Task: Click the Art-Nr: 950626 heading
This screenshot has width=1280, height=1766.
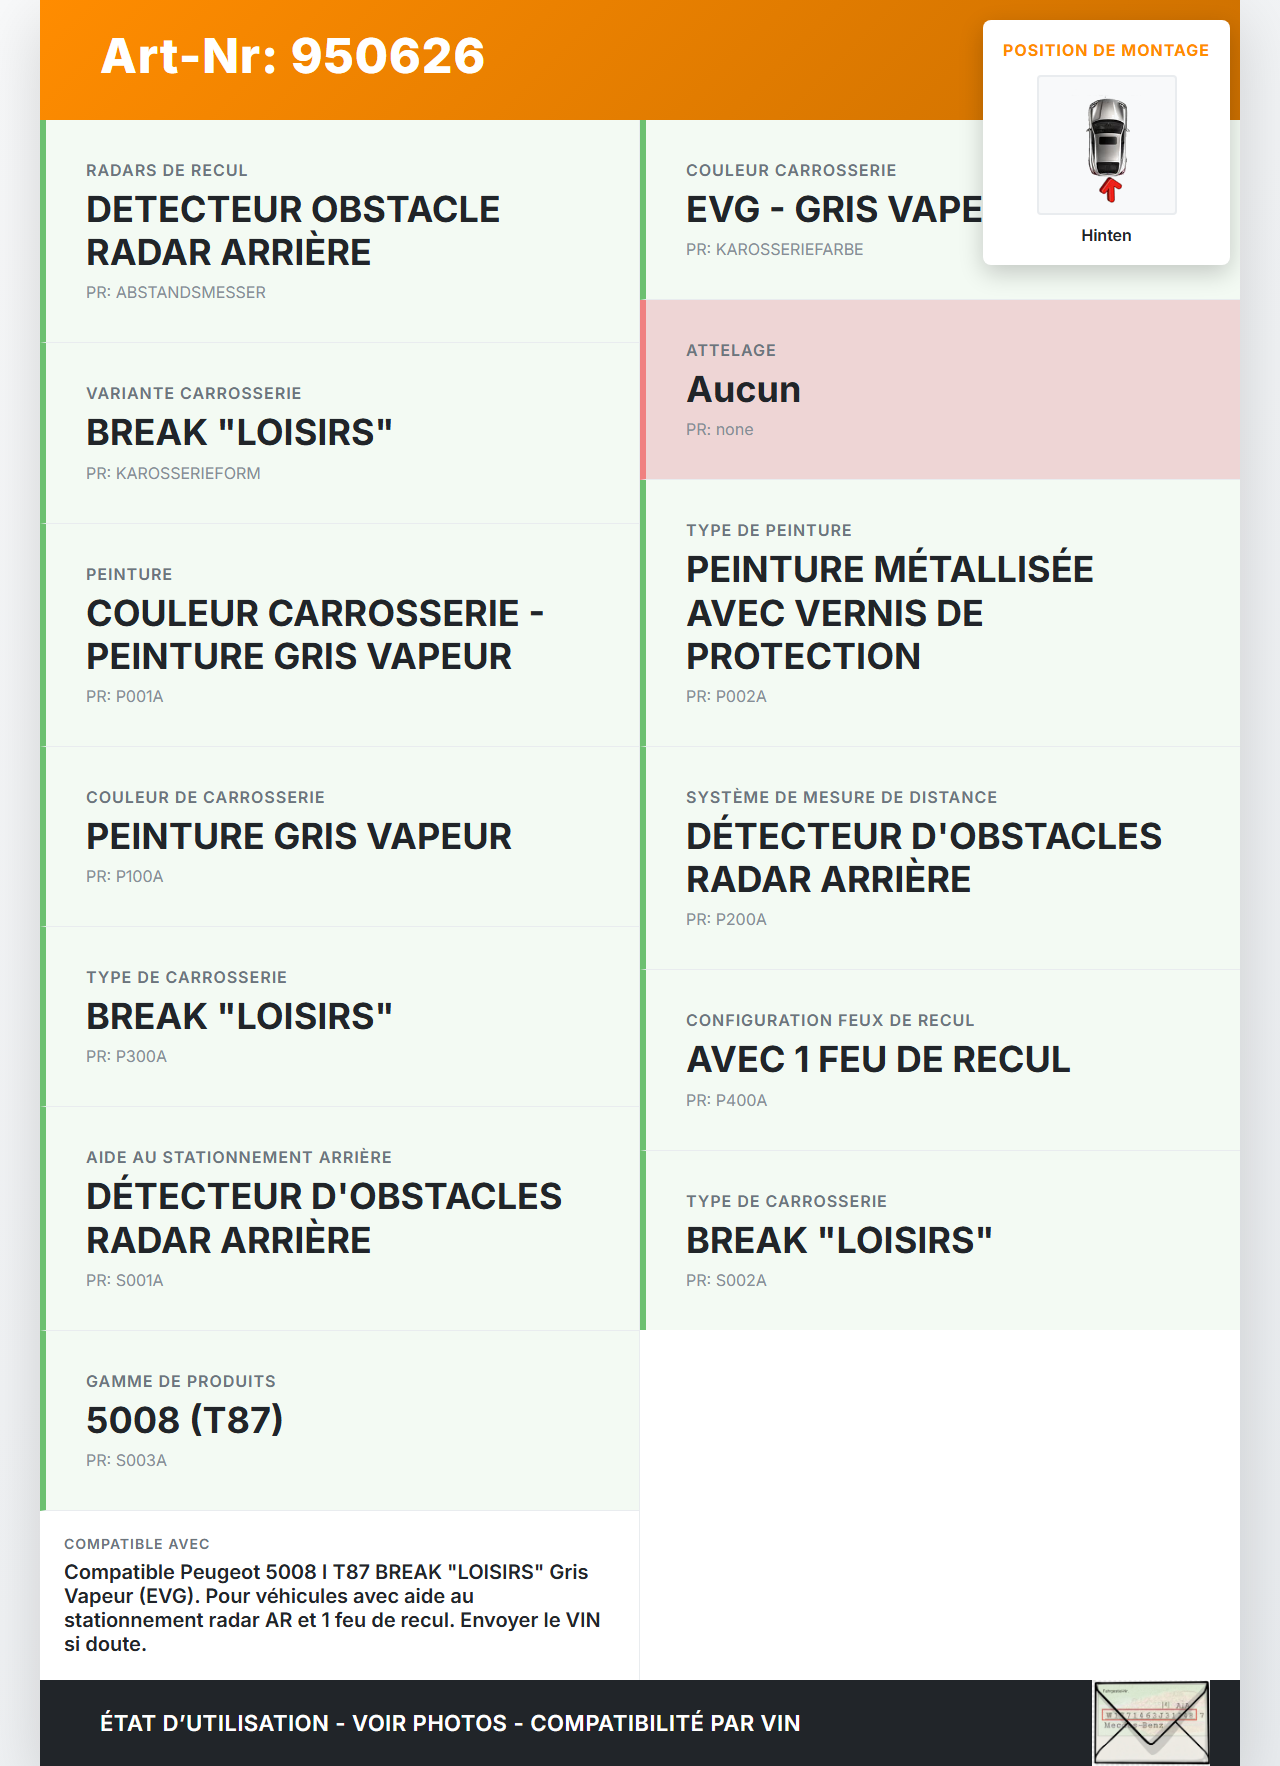Action: (x=292, y=56)
